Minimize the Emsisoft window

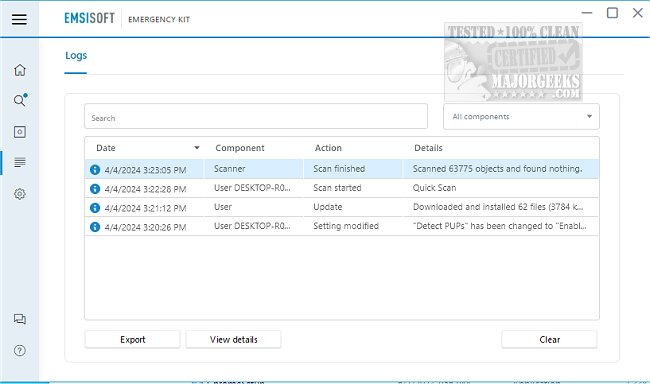tap(587, 13)
